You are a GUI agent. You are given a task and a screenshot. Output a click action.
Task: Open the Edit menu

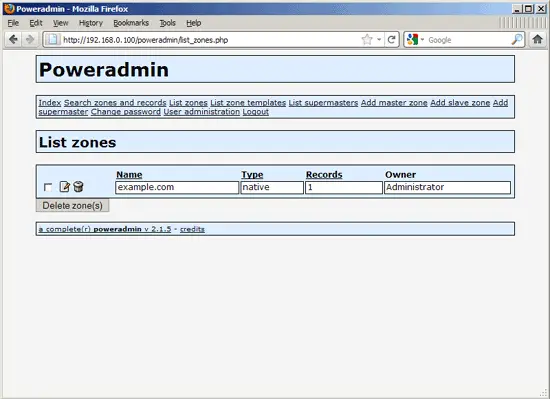point(36,23)
